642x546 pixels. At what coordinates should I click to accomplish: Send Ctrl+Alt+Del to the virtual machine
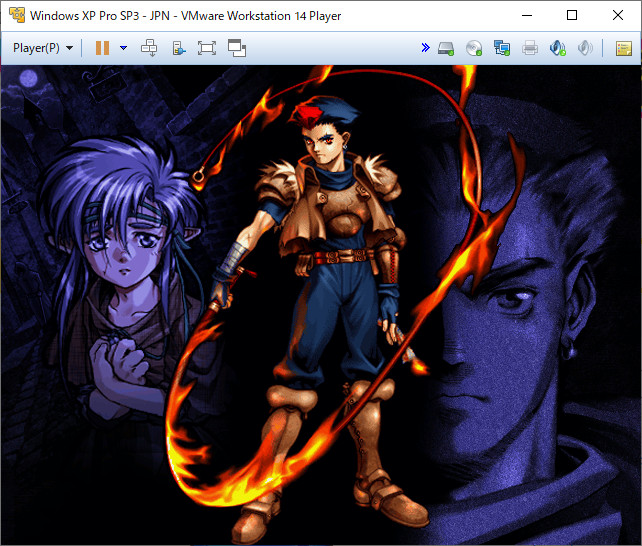149,48
